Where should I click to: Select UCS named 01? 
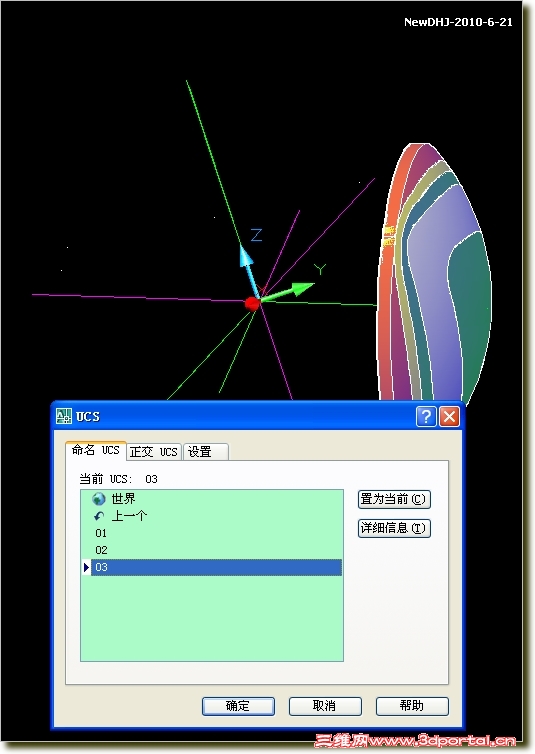coord(101,533)
